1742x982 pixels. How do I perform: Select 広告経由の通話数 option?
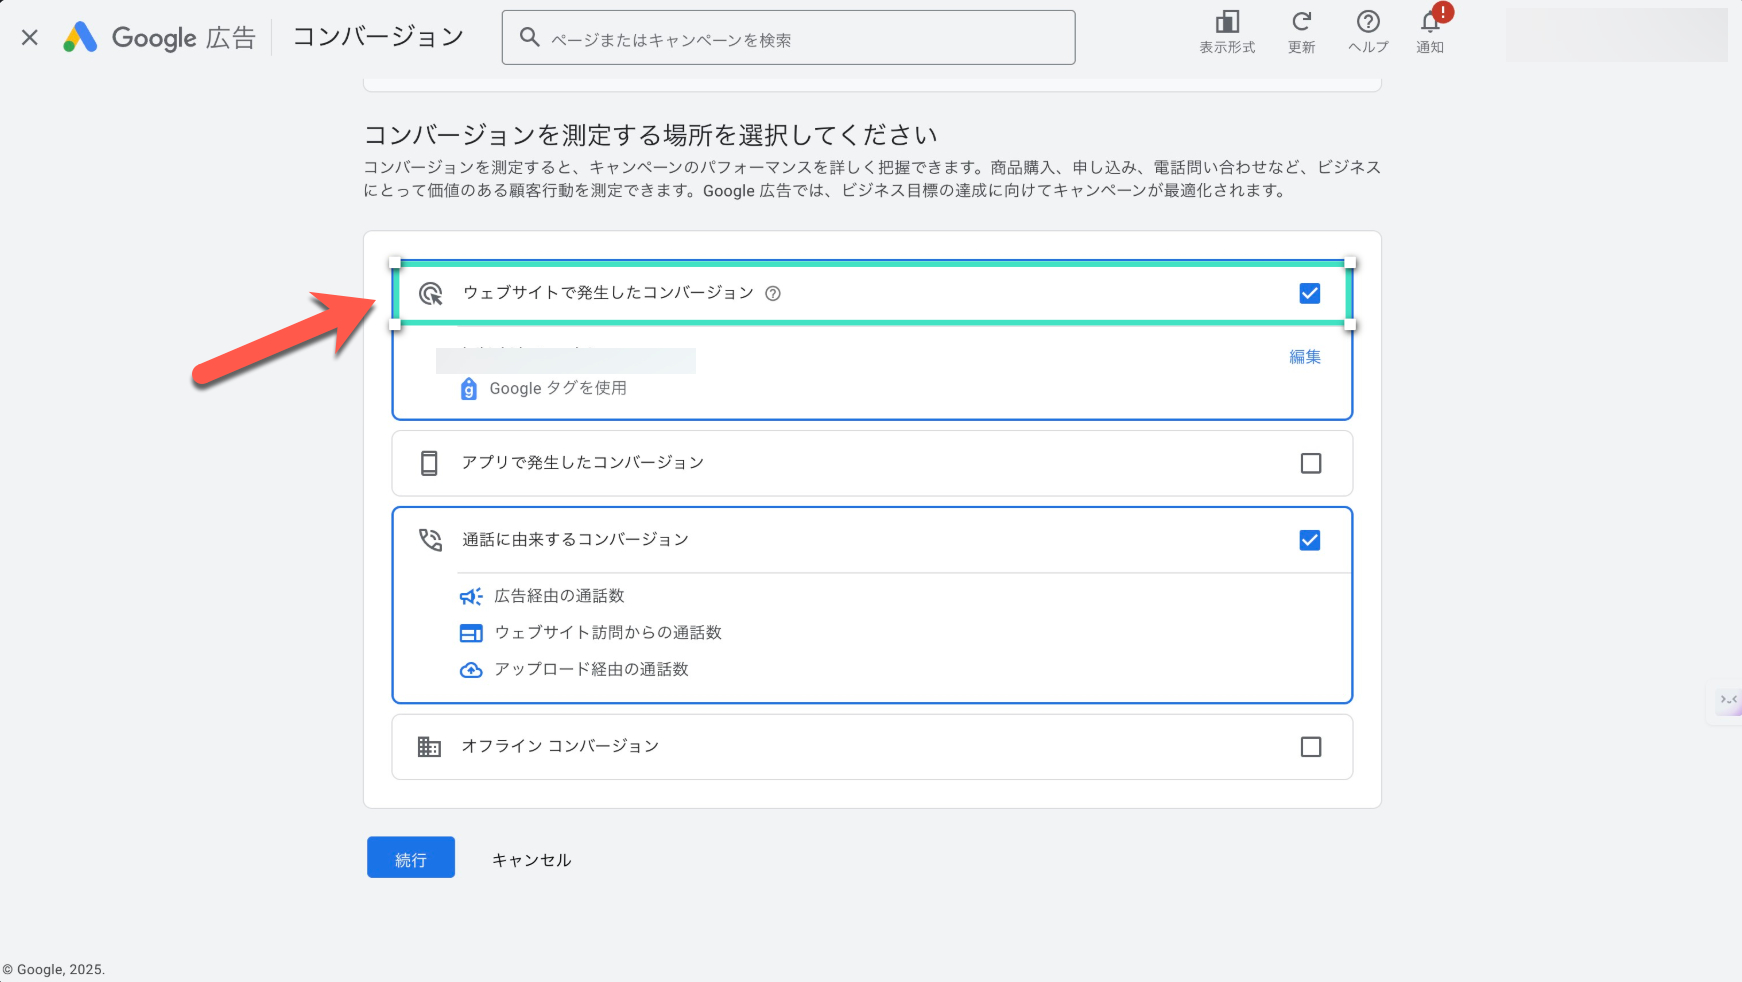coord(558,596)
